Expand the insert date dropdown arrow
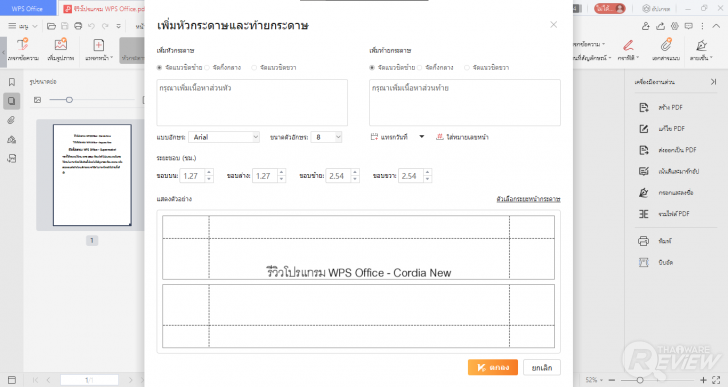 point(422,136)
